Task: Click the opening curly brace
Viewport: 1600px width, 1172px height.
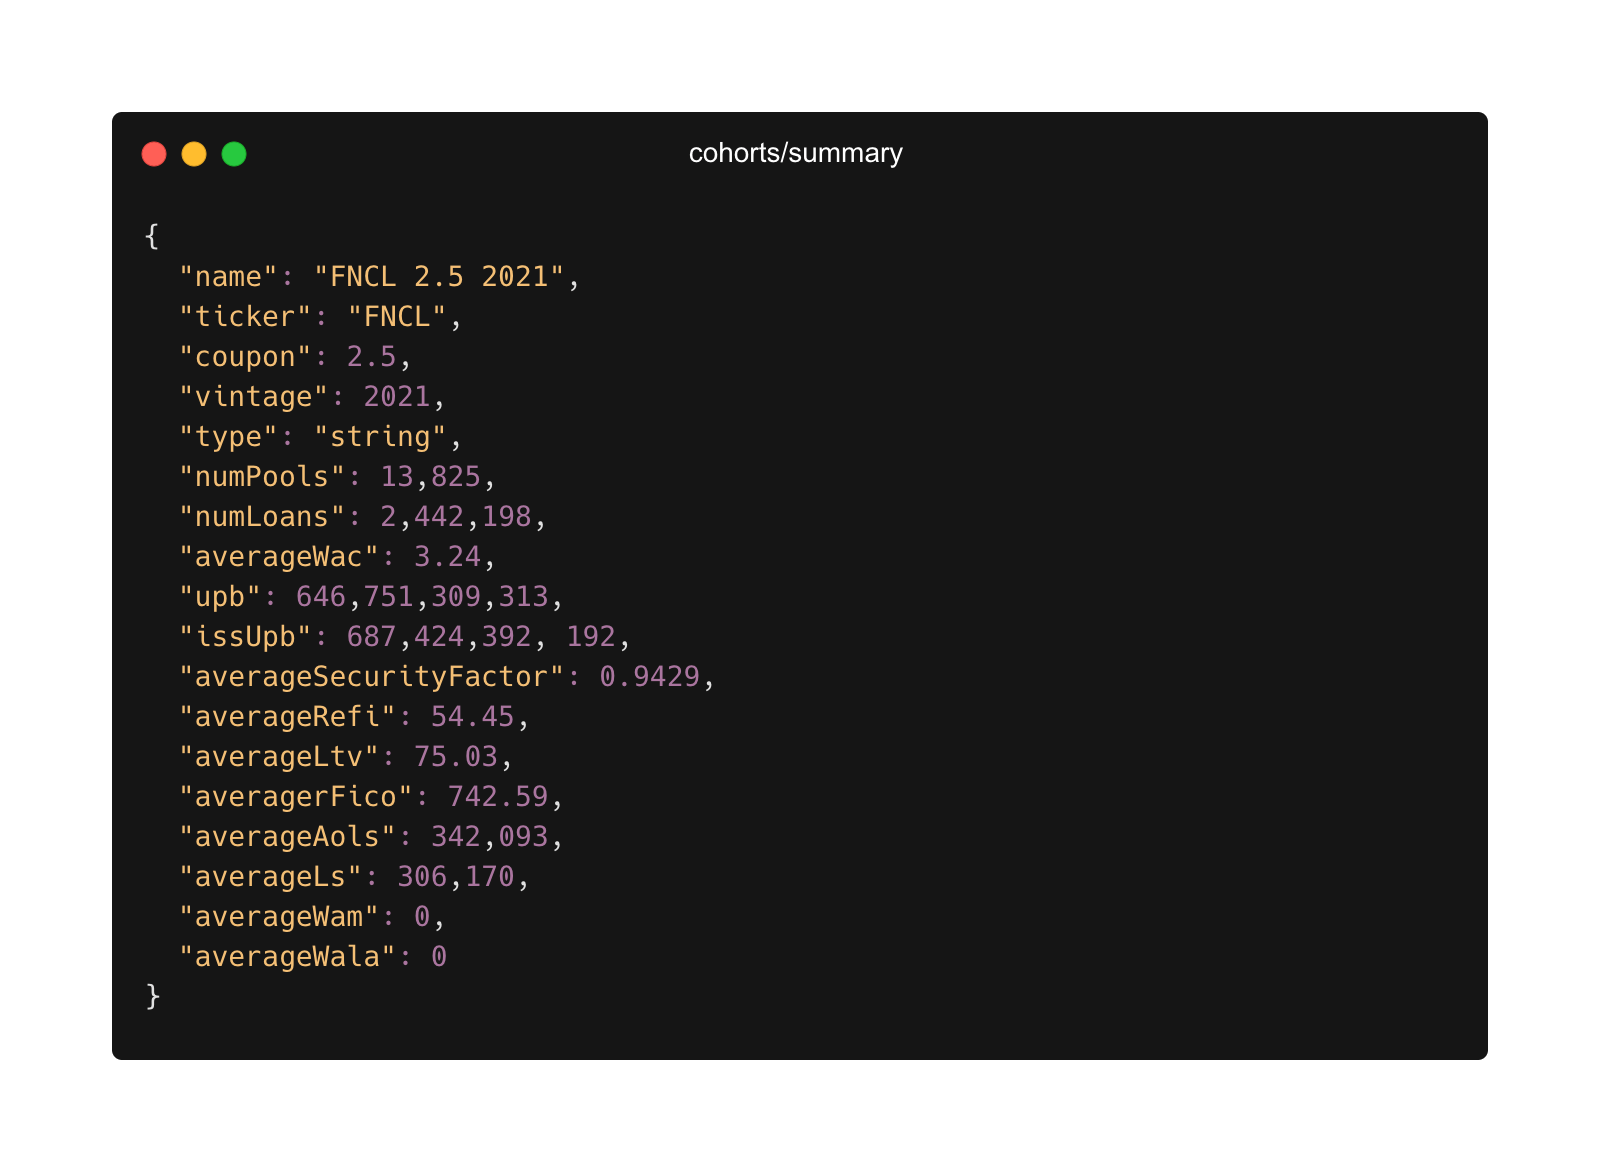Action: point(152,236)
